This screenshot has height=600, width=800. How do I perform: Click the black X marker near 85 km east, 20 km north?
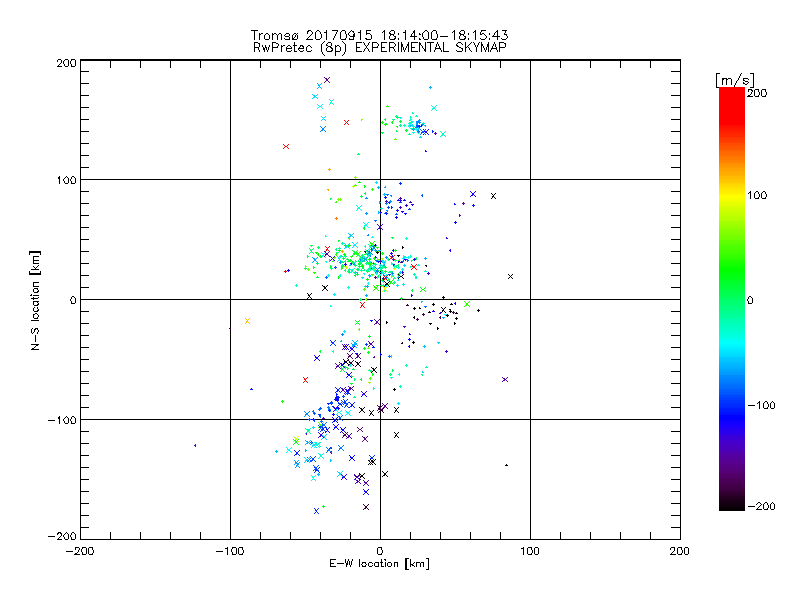(510, 277)
